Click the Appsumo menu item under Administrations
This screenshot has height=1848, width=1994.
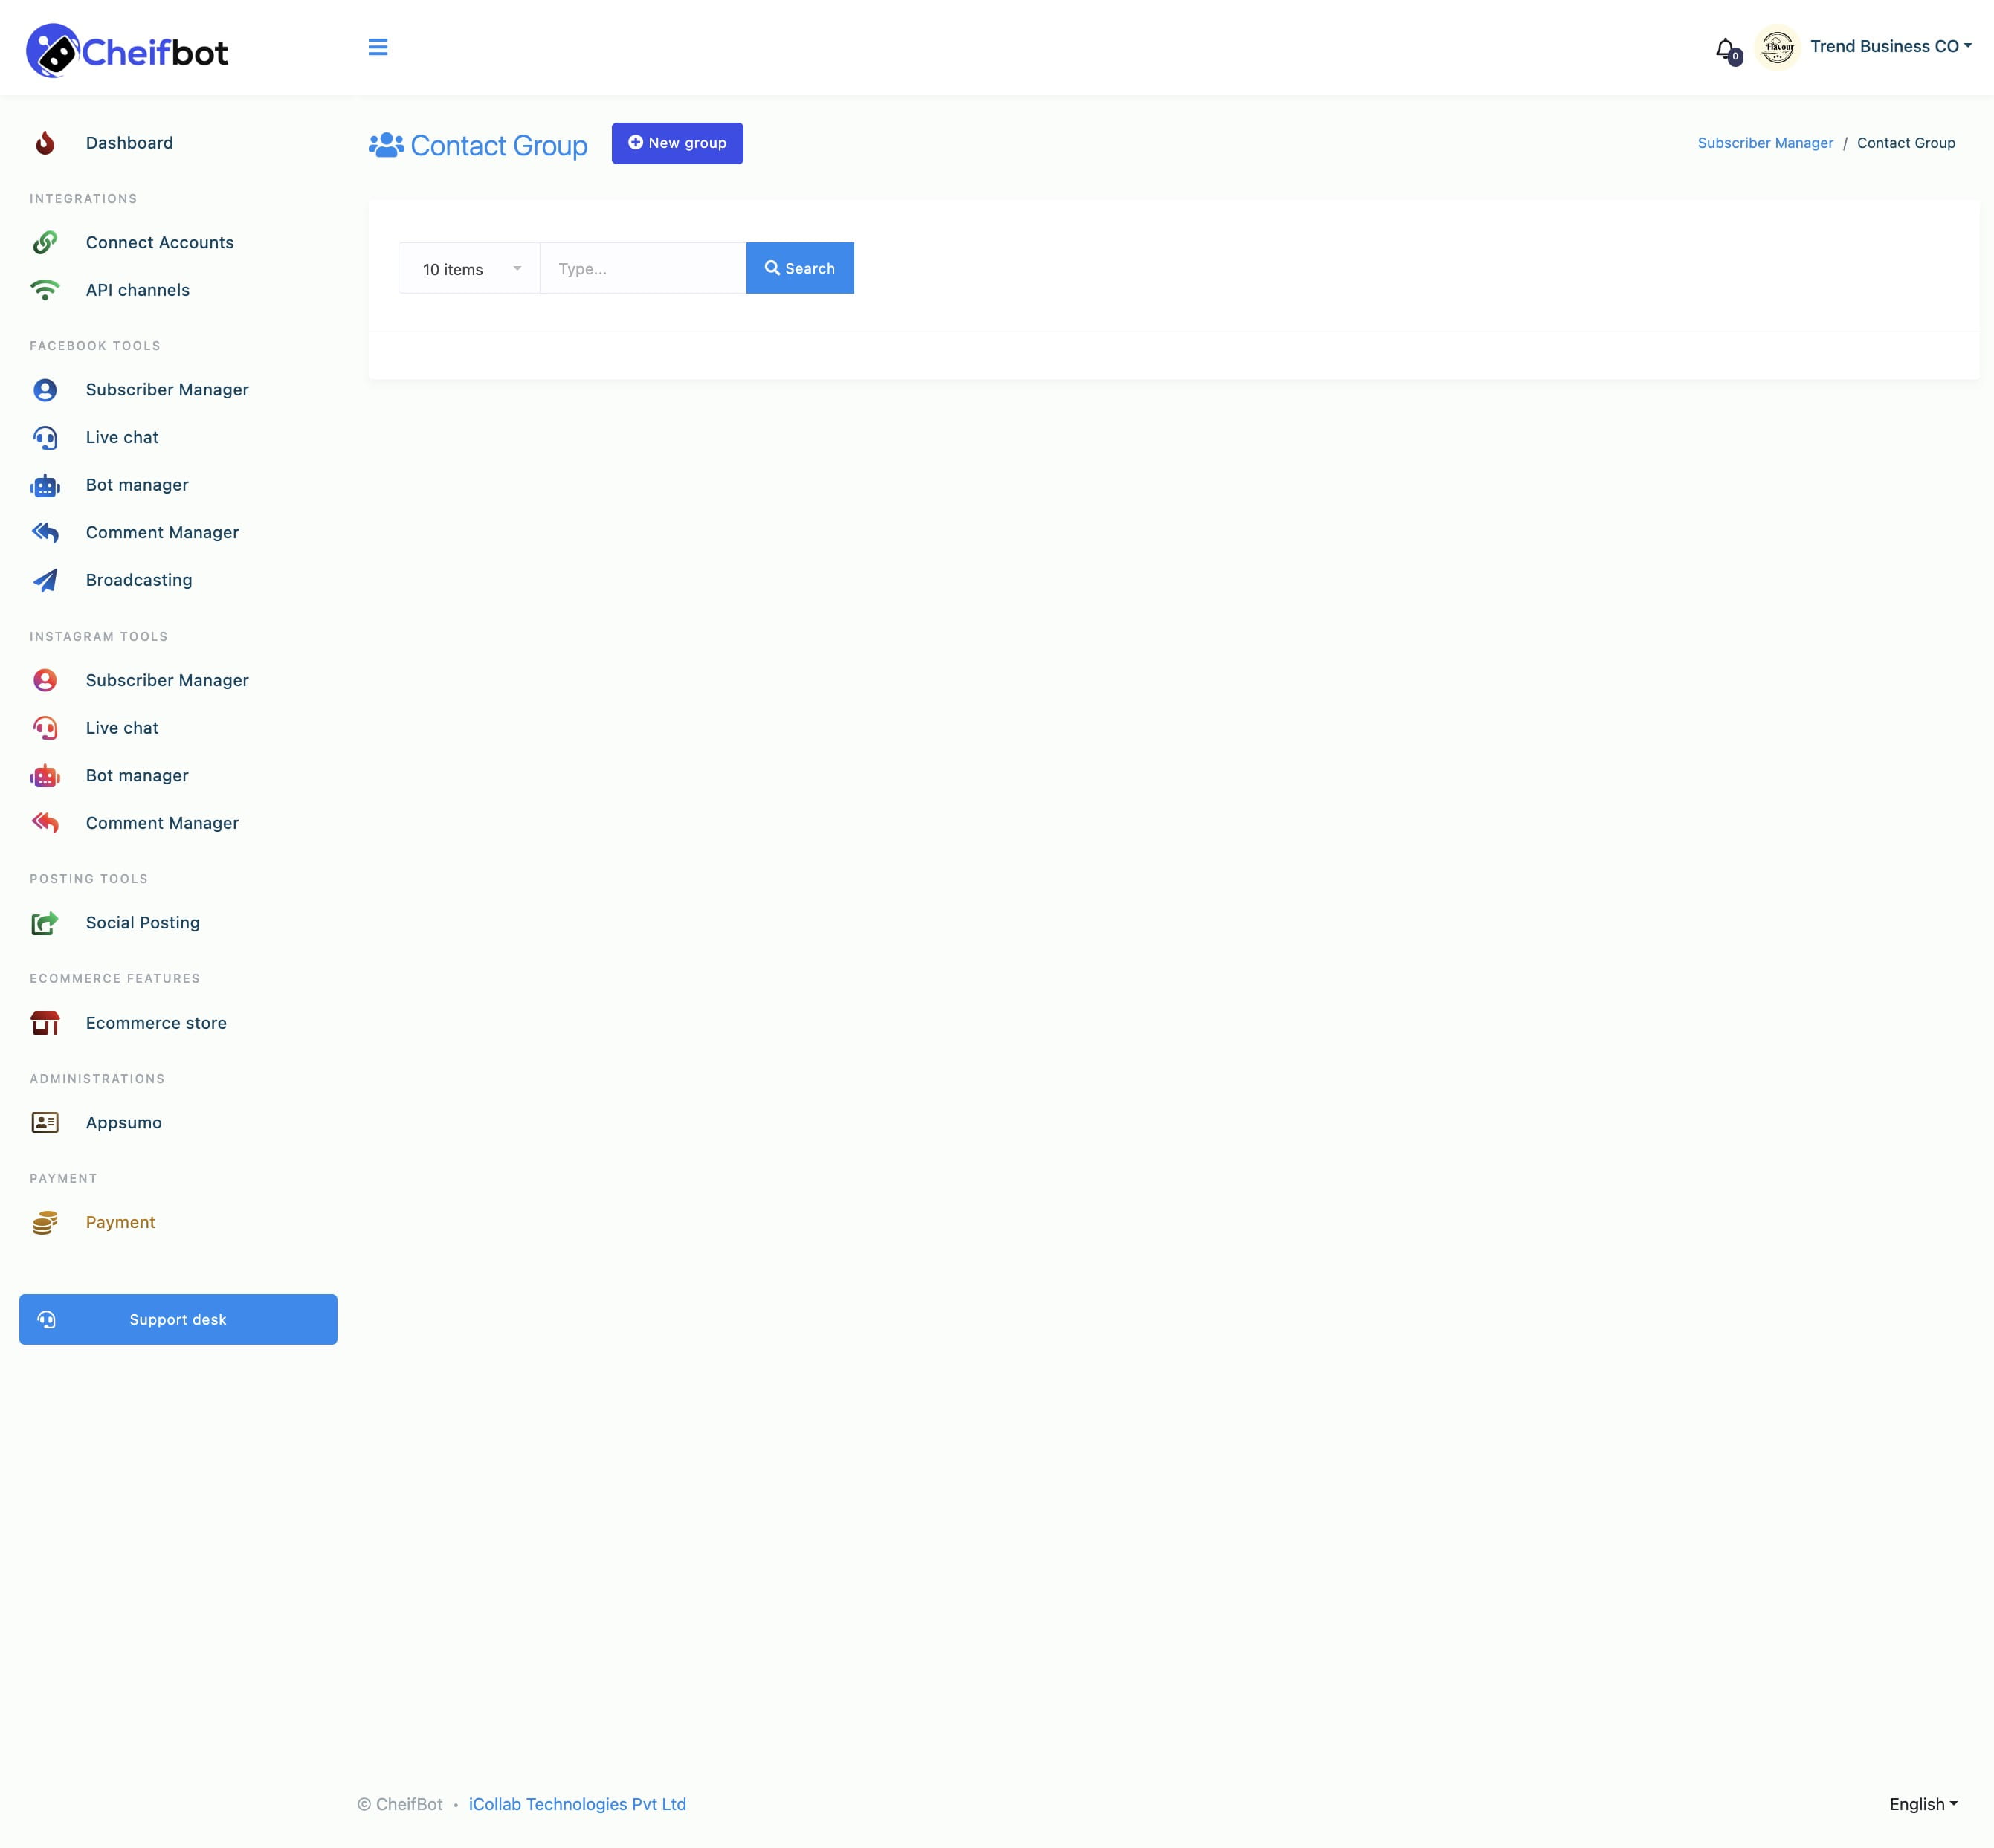coord(123,1122)
